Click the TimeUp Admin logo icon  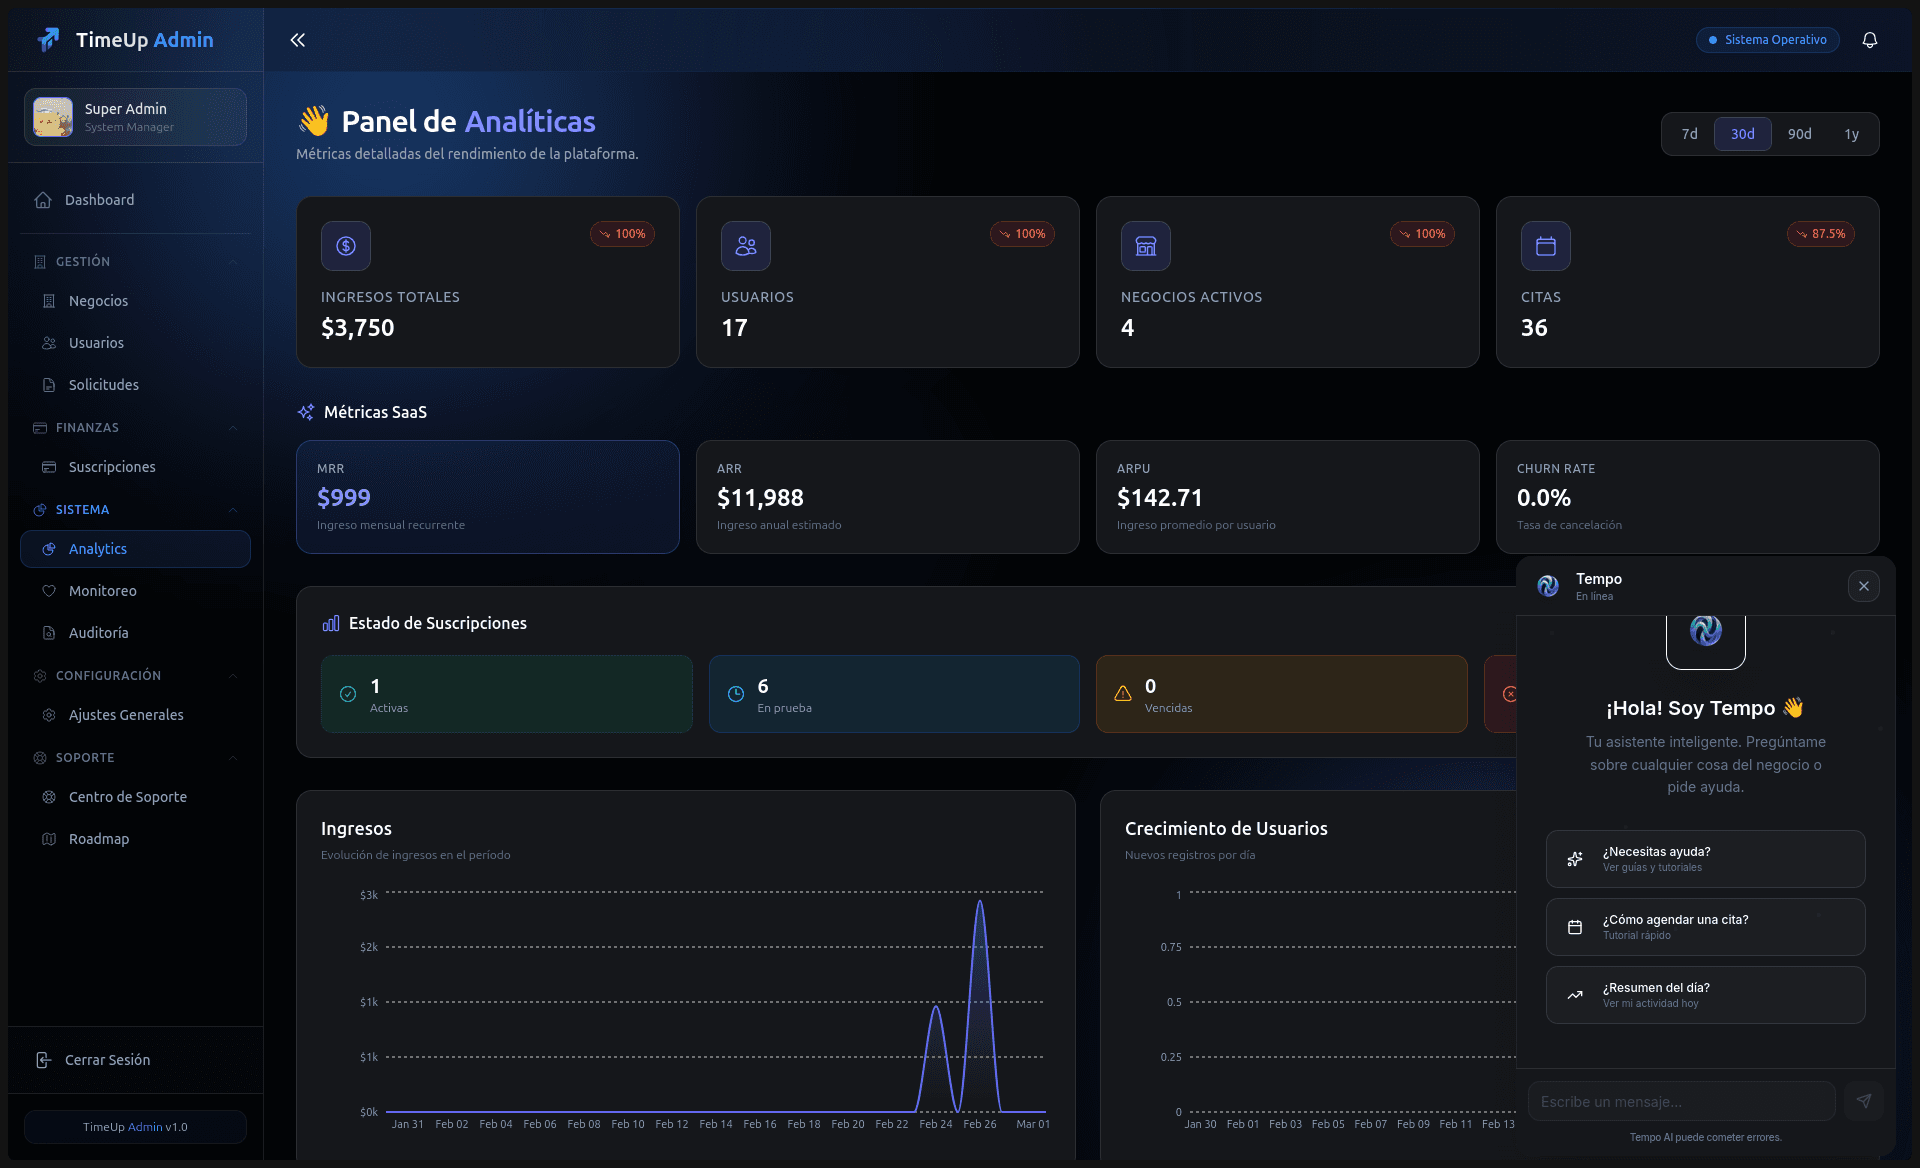coord(48,40)
